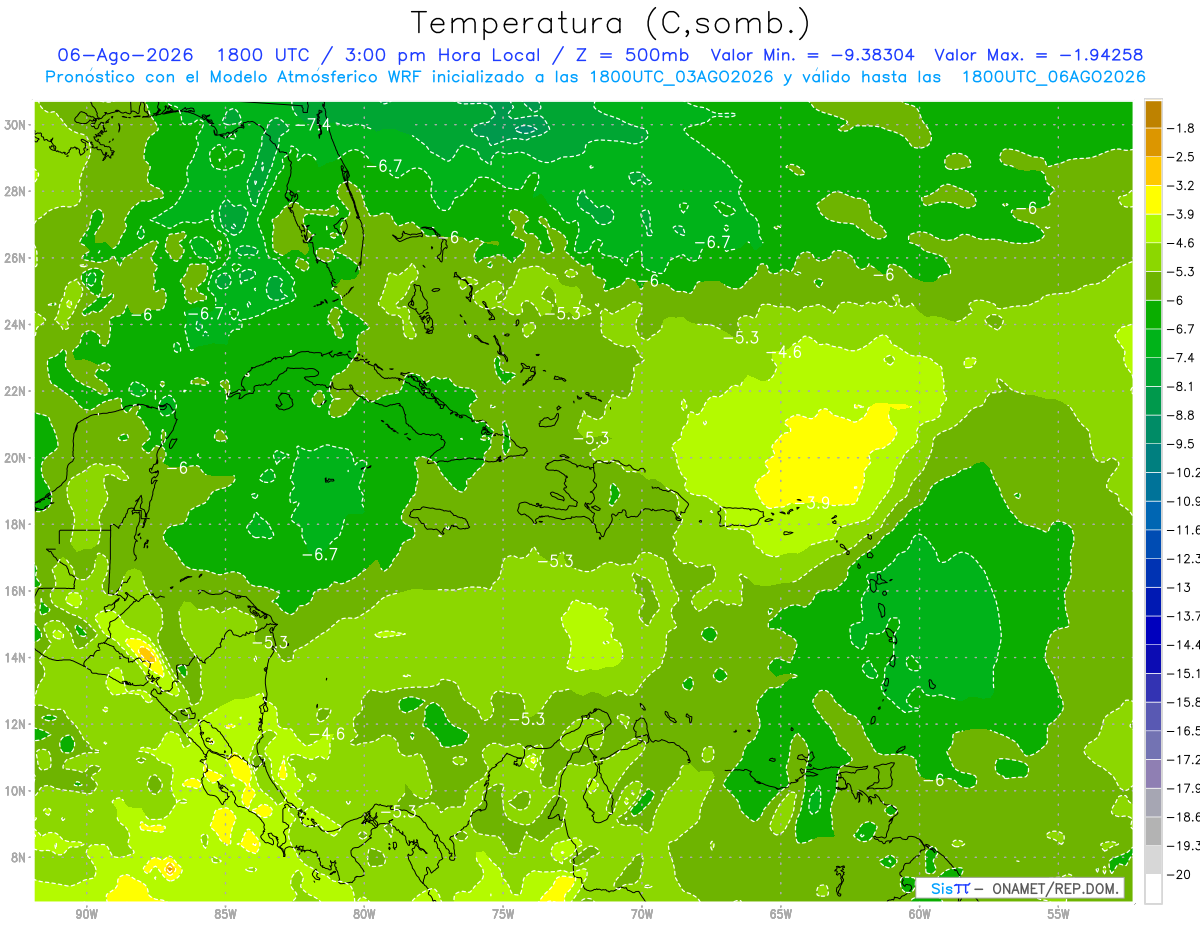The height and width of the screenshot is (927, 1200).
Task: Click the 30N latitude label
Action: 17,125
